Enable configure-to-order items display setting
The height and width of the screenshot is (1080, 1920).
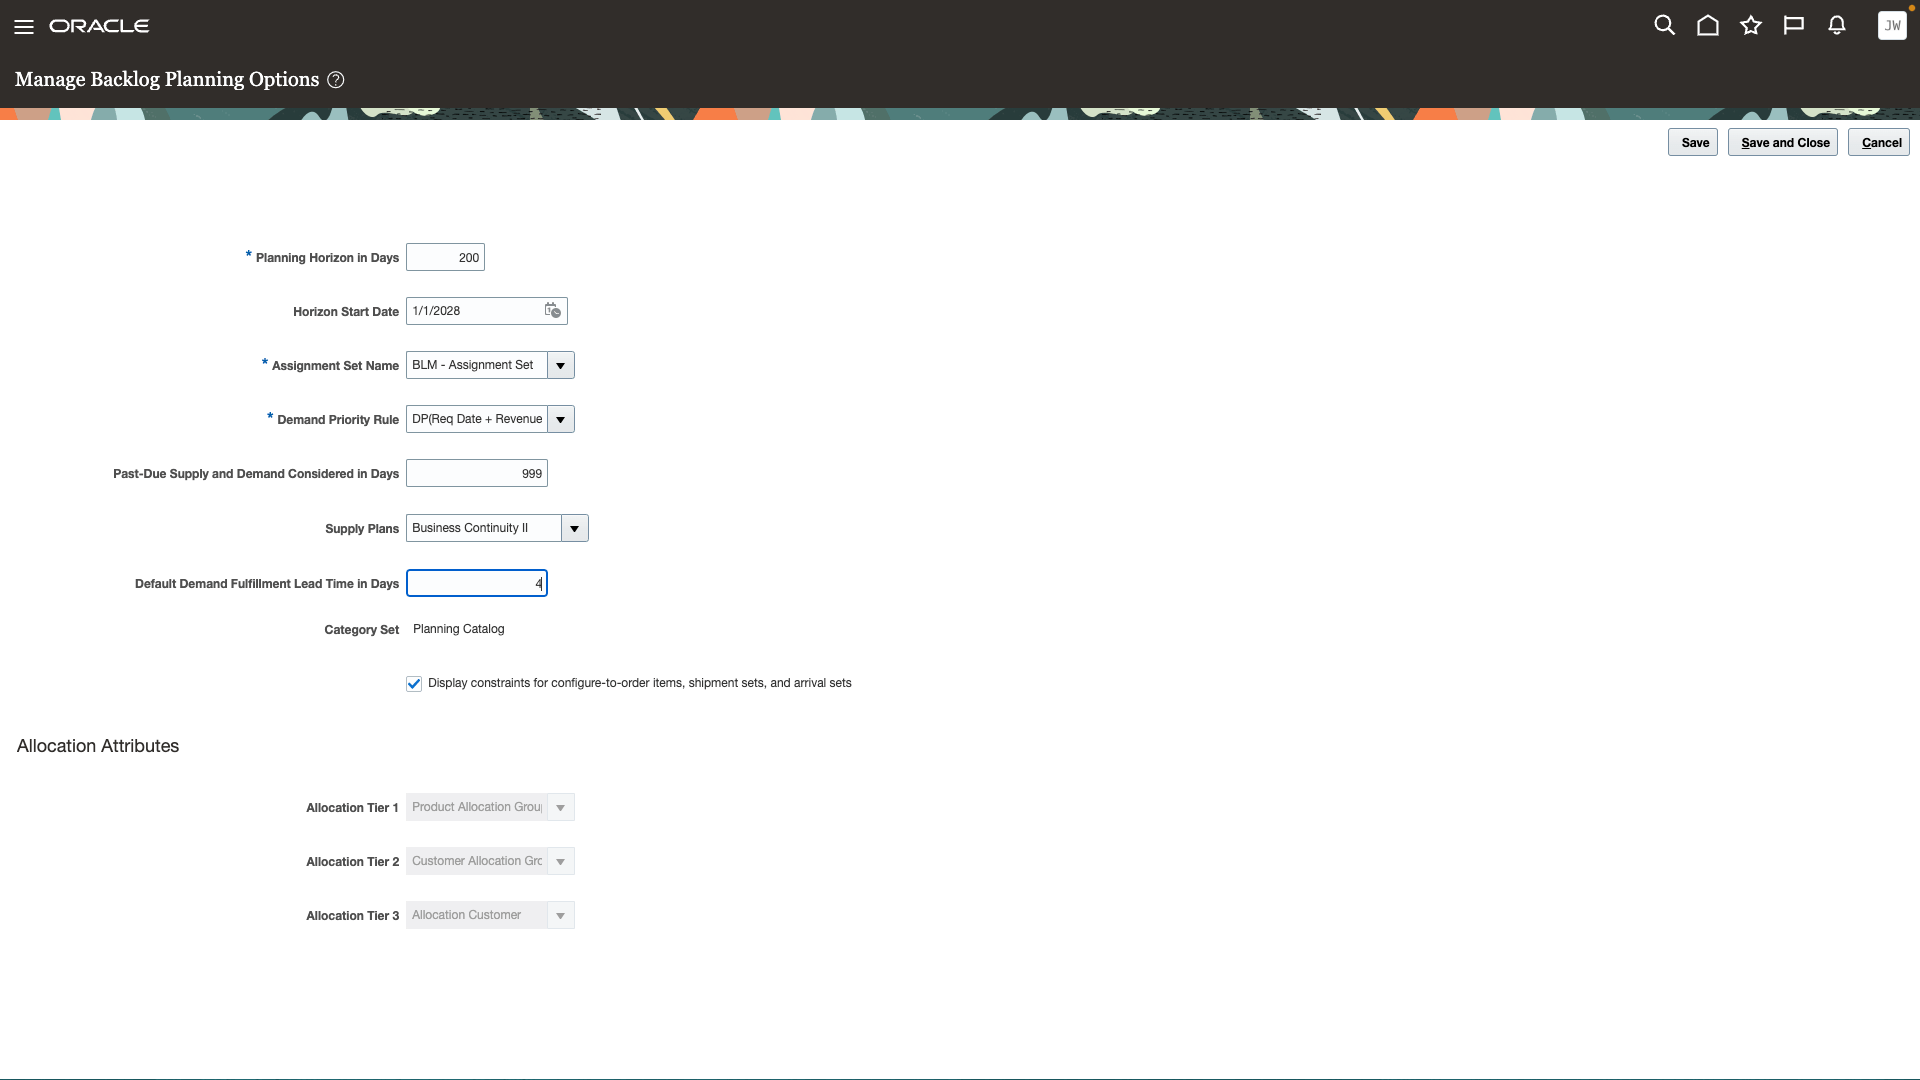(x=413, y=683)
